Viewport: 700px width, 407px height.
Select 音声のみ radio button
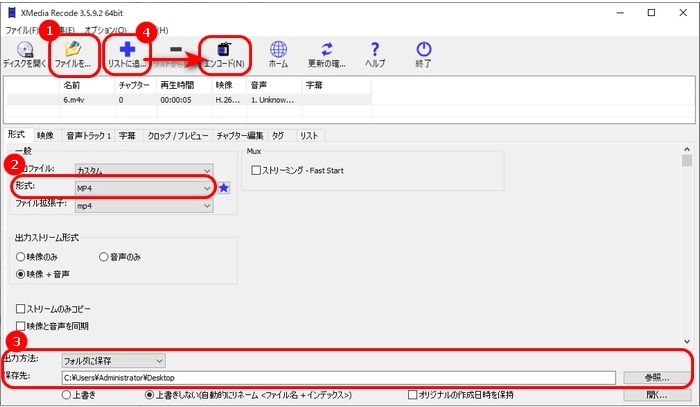(x=104, y=257)
